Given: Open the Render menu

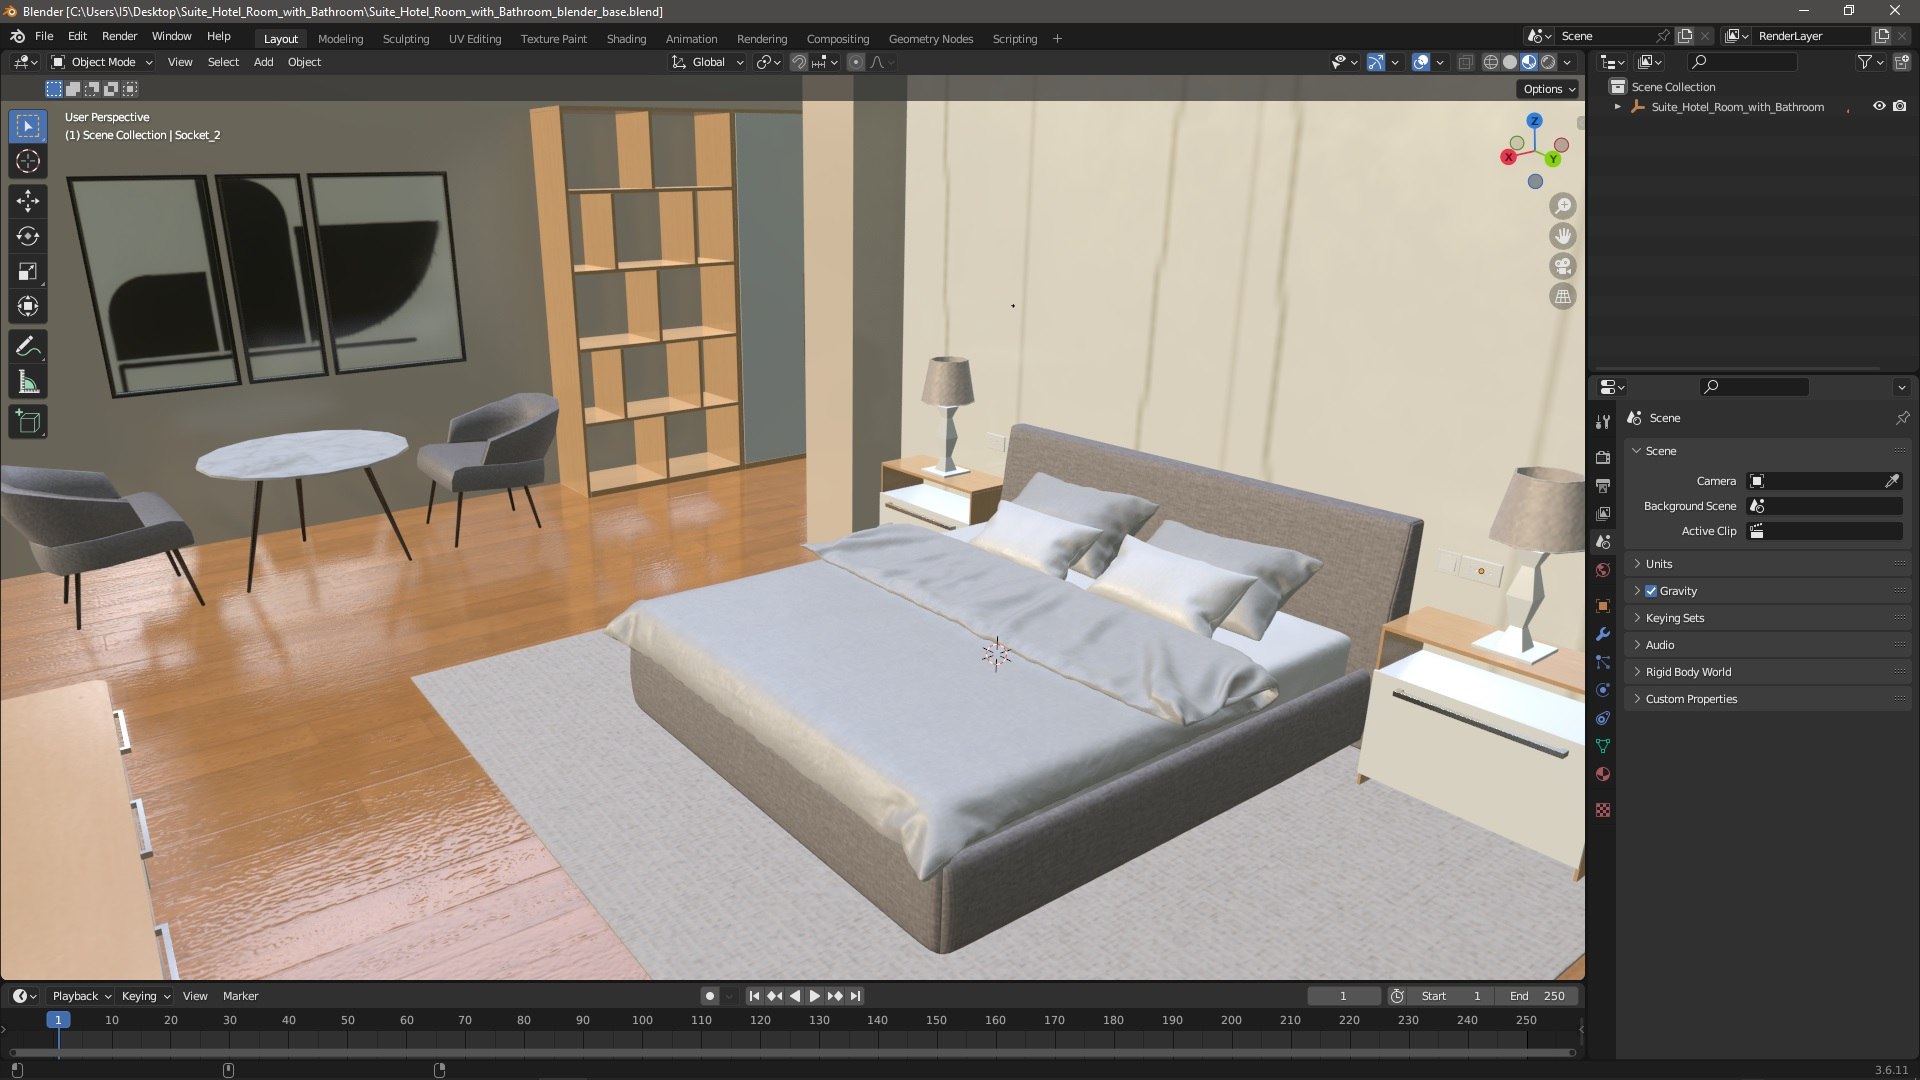Looking at the screenshot, I should pyautogui.click(x=119, y=36).
